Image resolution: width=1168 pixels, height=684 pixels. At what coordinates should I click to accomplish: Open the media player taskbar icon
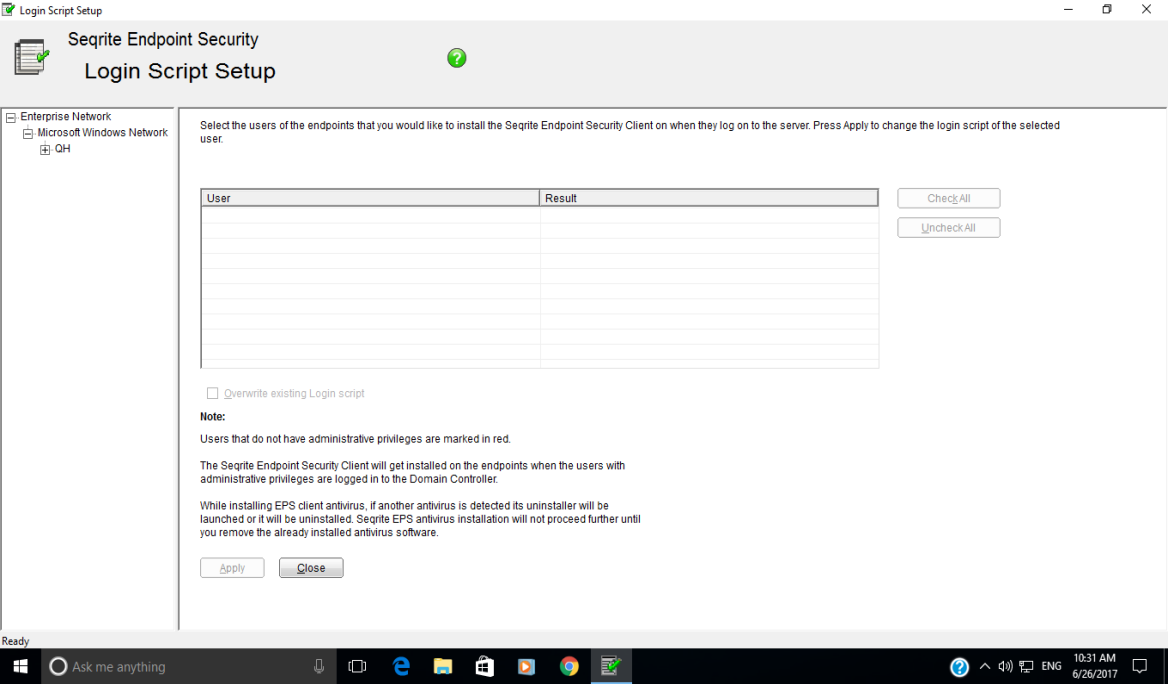[x=527, y=666]
